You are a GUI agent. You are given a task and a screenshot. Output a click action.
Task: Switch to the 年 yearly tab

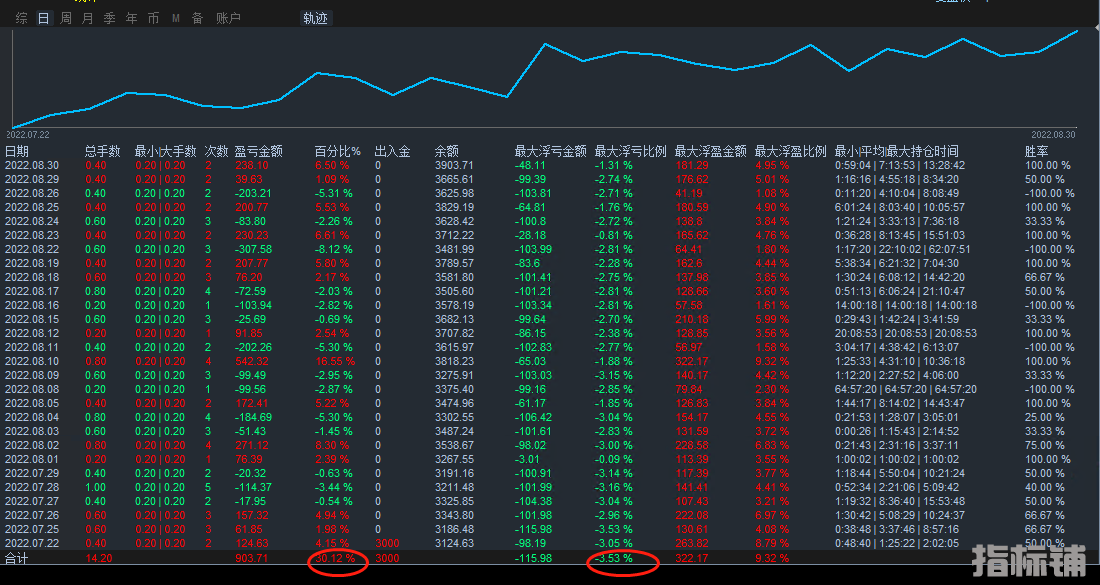(x=131, y=18)
